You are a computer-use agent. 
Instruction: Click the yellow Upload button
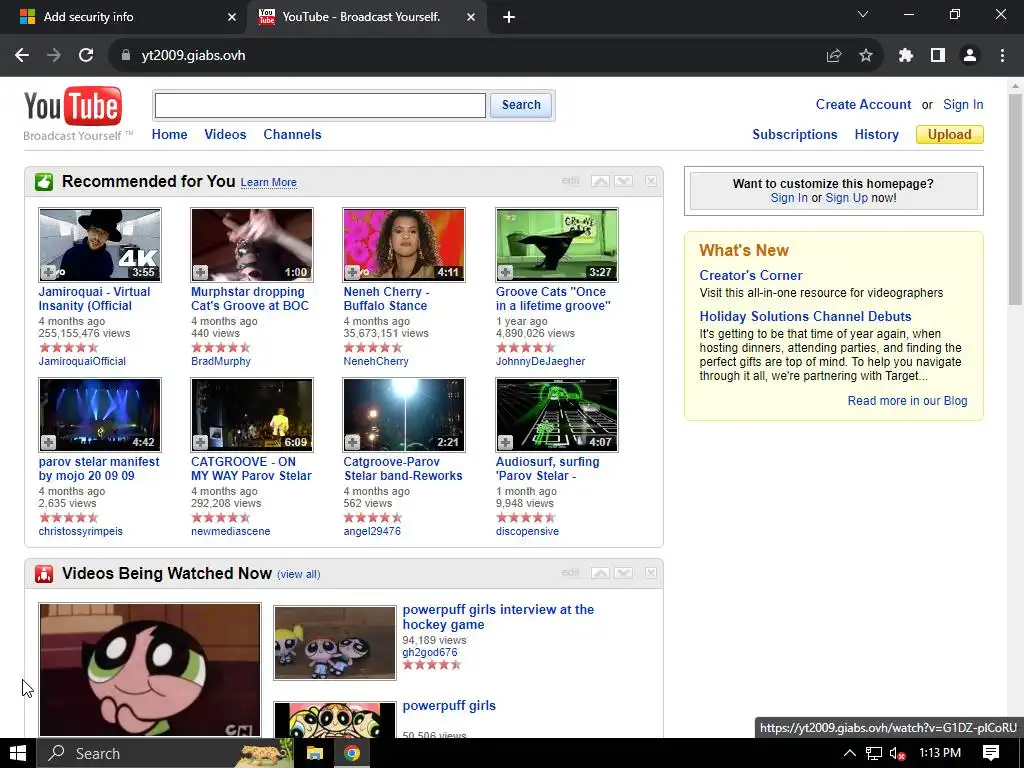(950, 135)
